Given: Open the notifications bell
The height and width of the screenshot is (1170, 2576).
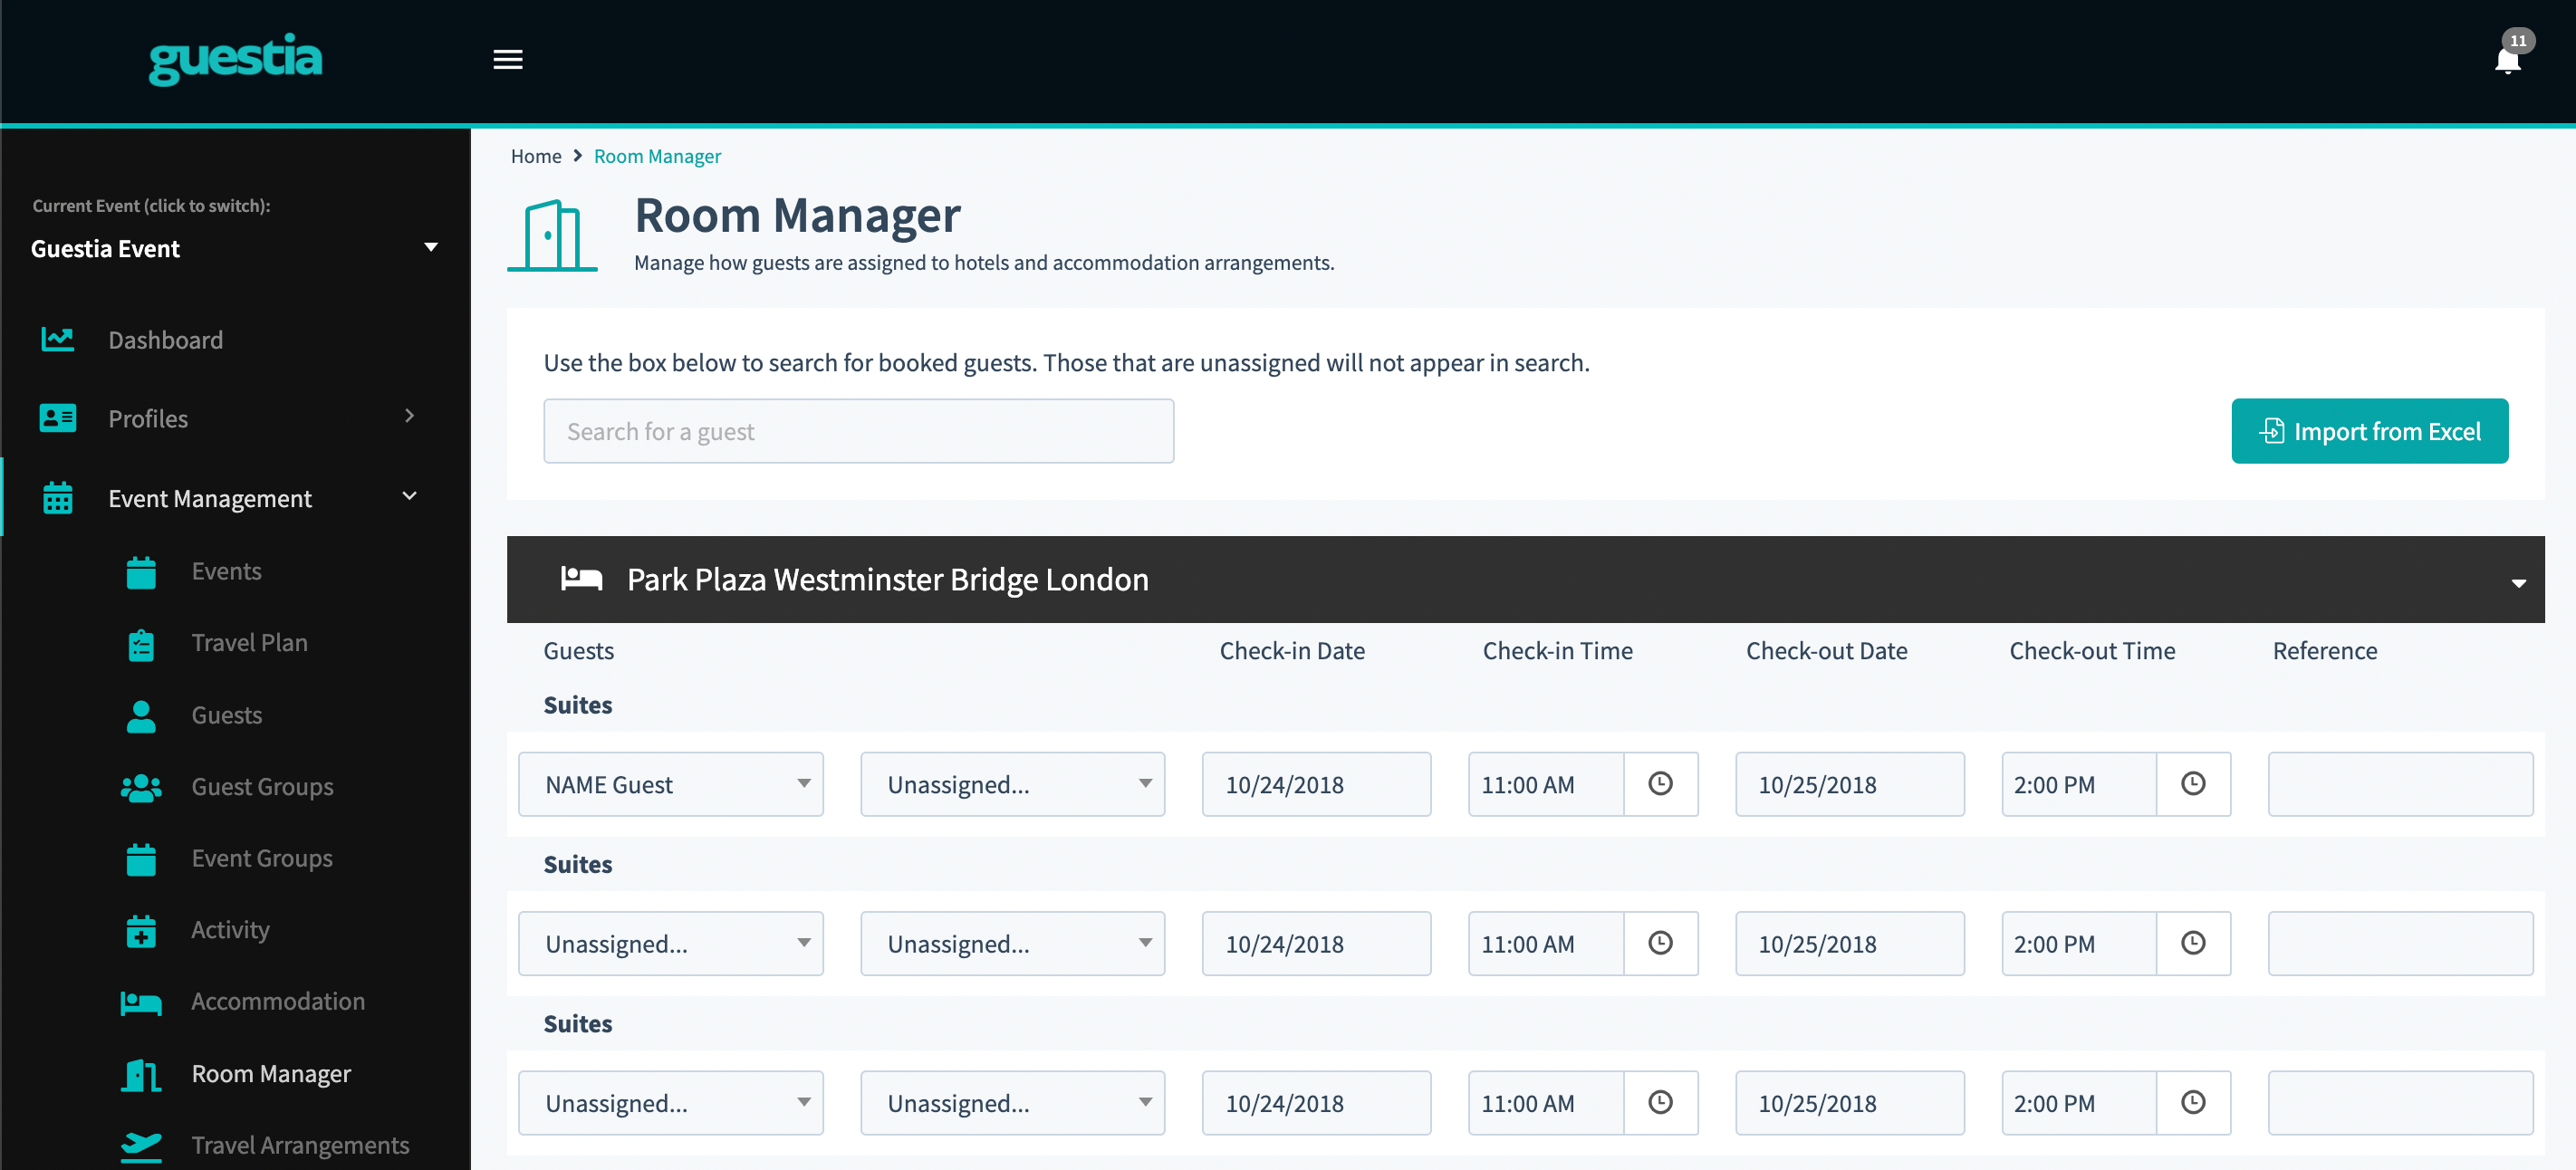Looking at the screenshot, I should [x=2506, y=60].
